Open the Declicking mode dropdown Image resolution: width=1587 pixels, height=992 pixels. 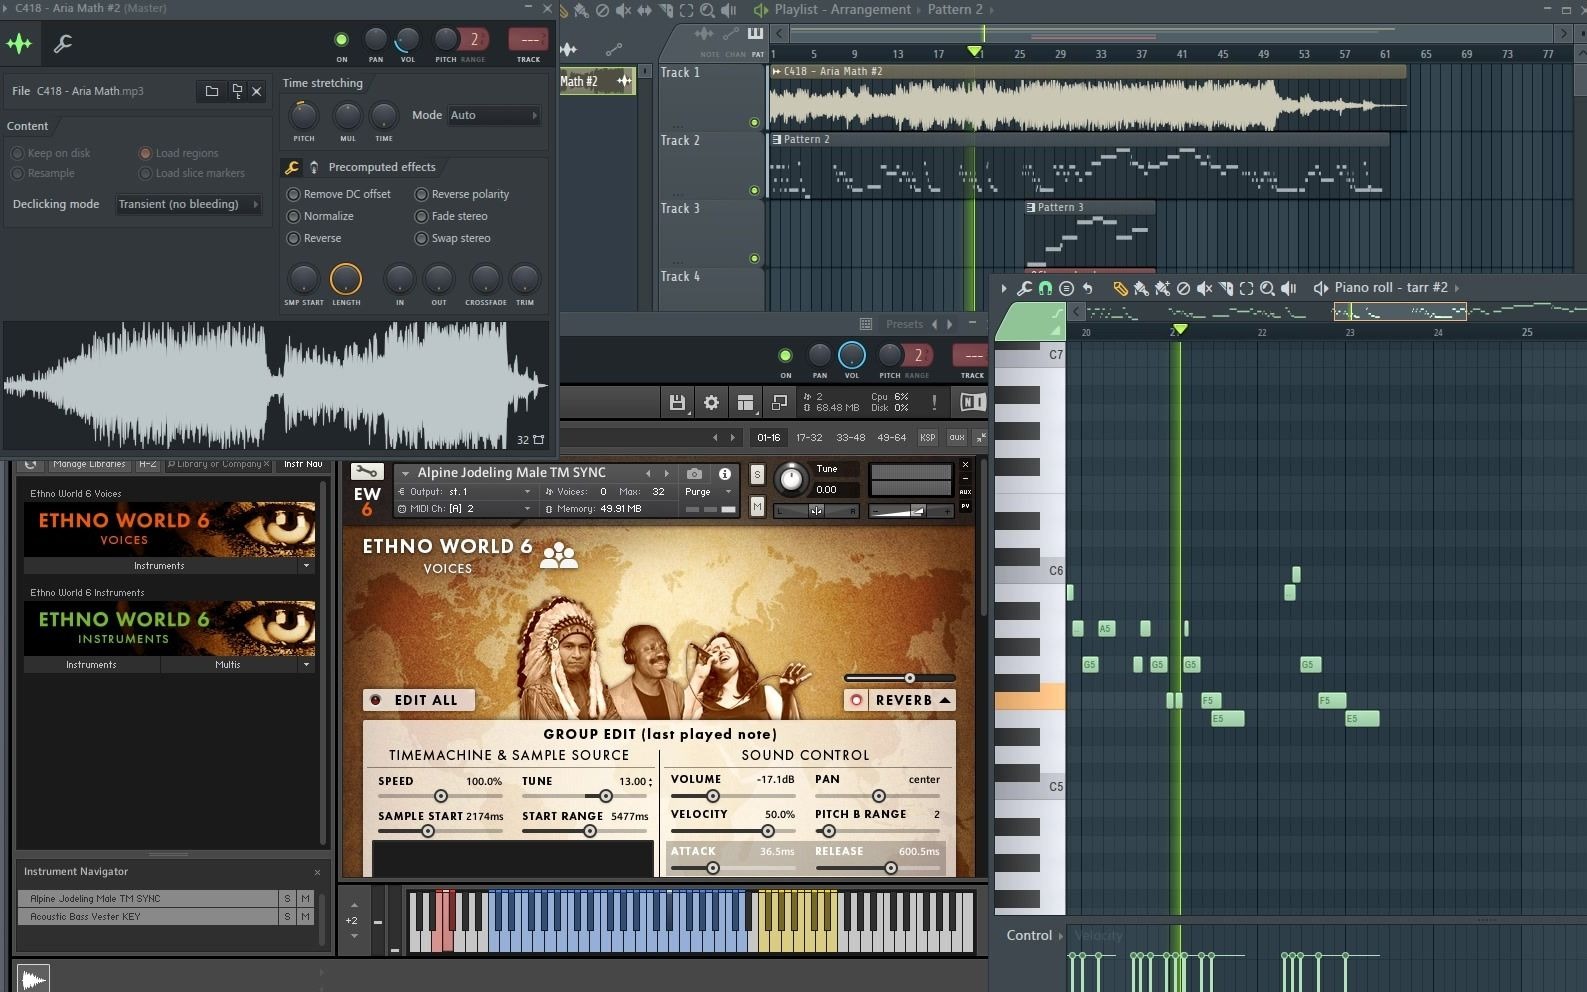coord(188,204)
